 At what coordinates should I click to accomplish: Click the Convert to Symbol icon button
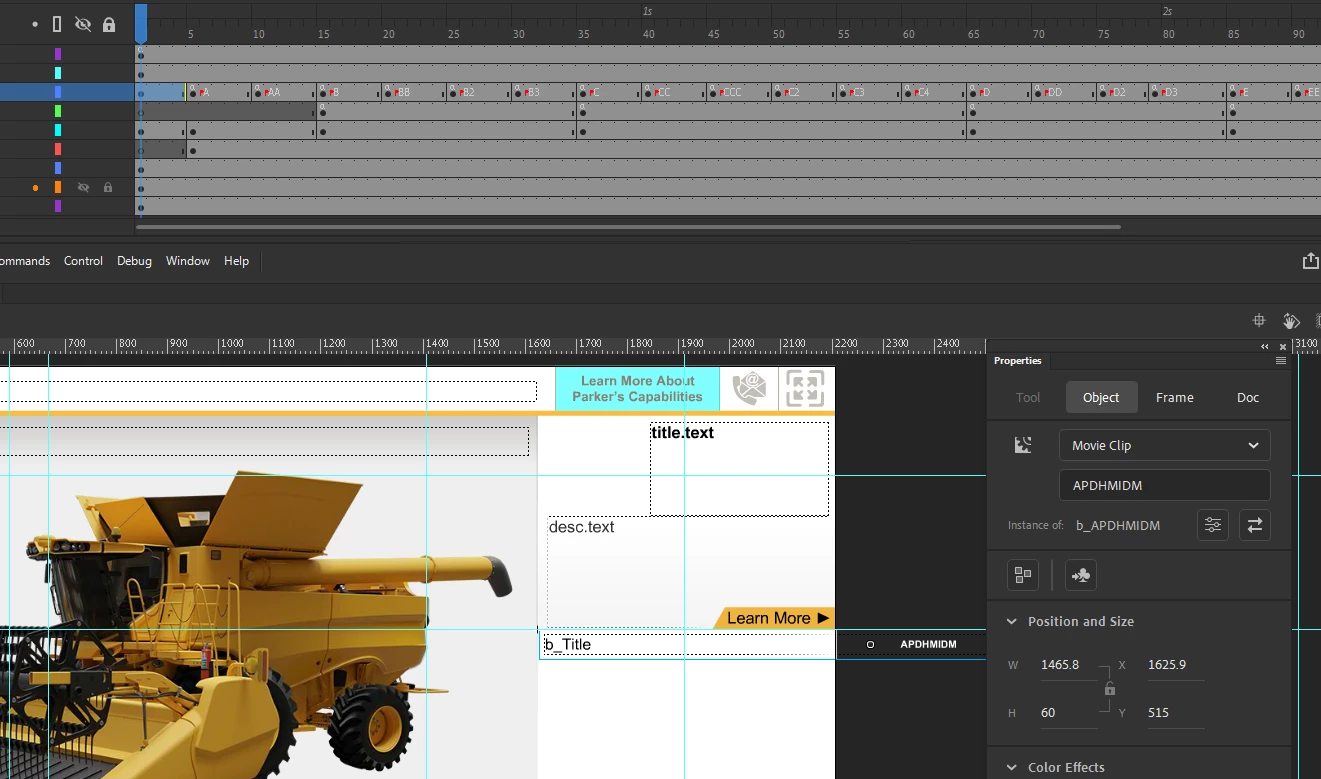(x=1081, y=575)
